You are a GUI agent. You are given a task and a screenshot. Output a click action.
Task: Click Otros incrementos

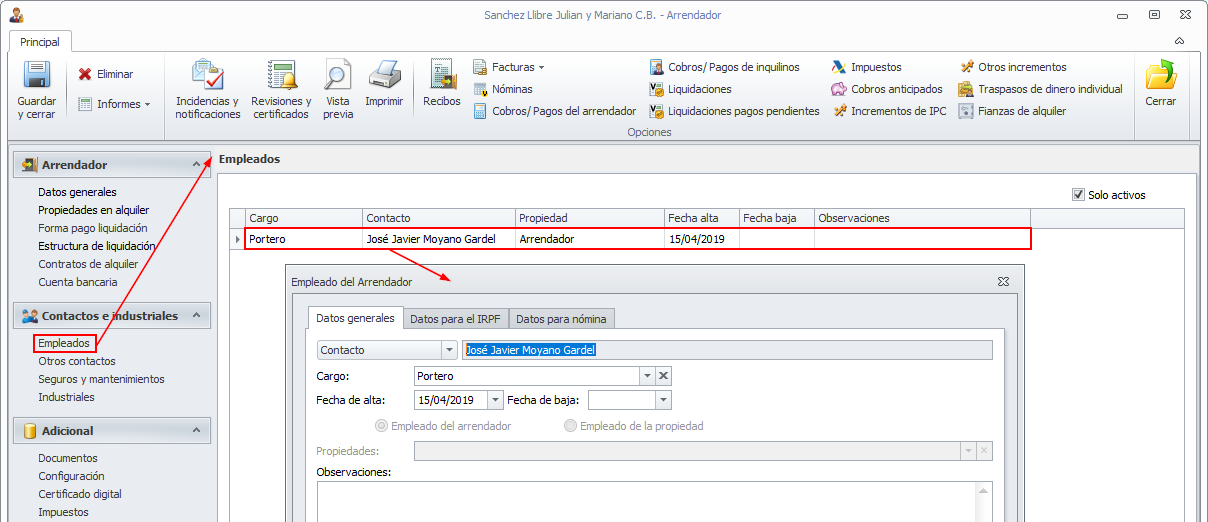tap(1013, 67)
